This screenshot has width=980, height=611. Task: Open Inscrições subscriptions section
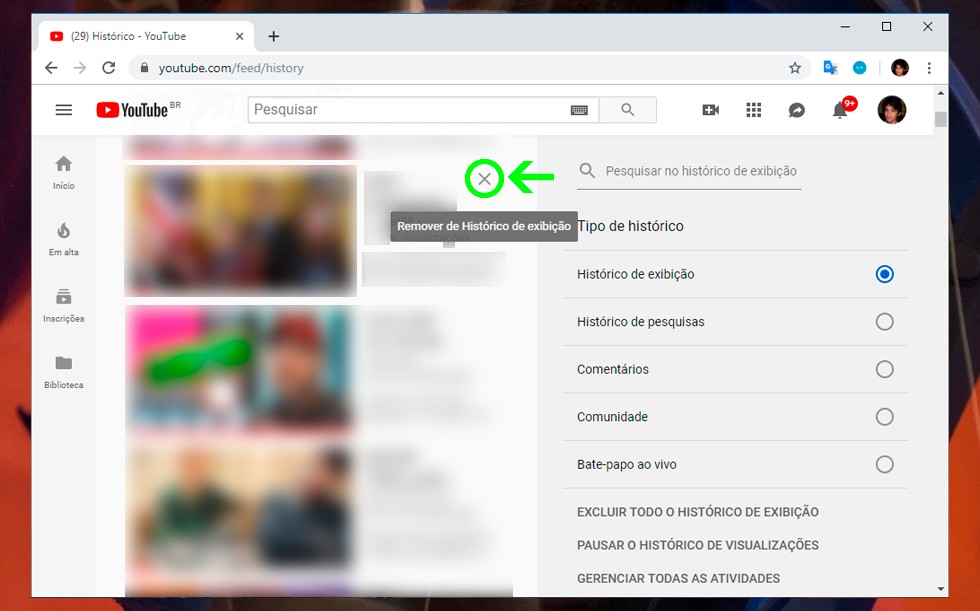pyautogui.click(x=64, y=306)
